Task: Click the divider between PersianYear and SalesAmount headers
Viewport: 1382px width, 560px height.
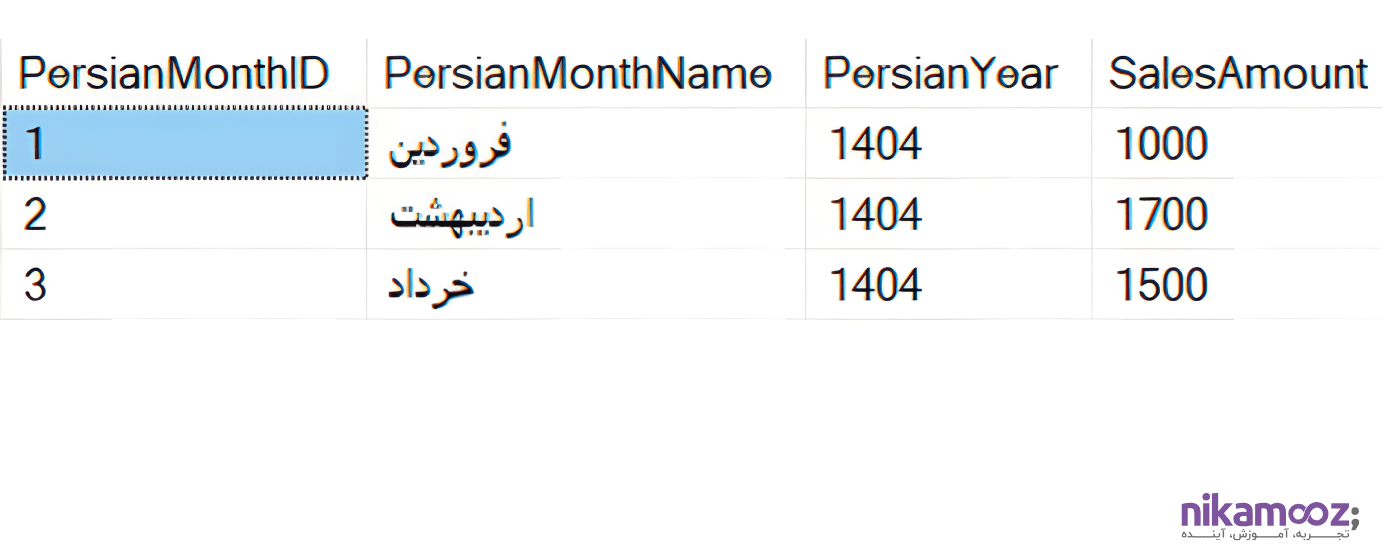Action: click(x=1091, y=74)
